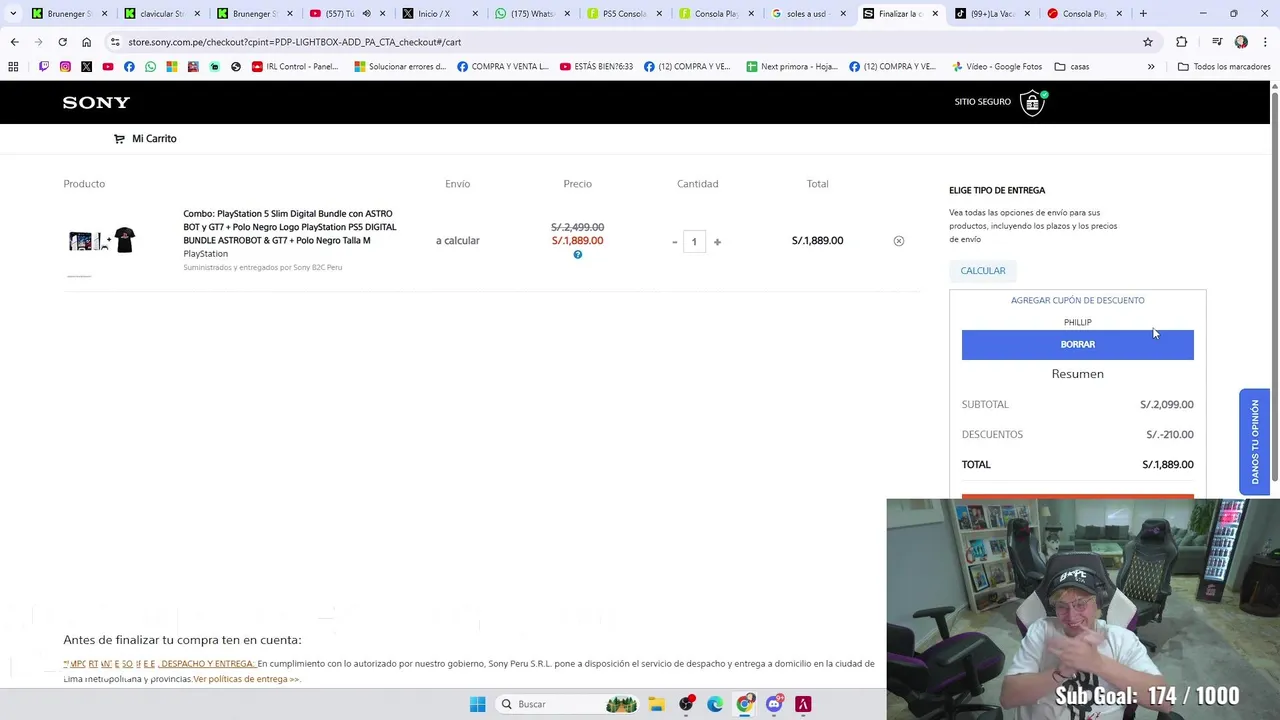The width and height of the screenshot is (1280, 720).
Task: Expand hidden bookmarks with the chevron
Action: 1151,67
